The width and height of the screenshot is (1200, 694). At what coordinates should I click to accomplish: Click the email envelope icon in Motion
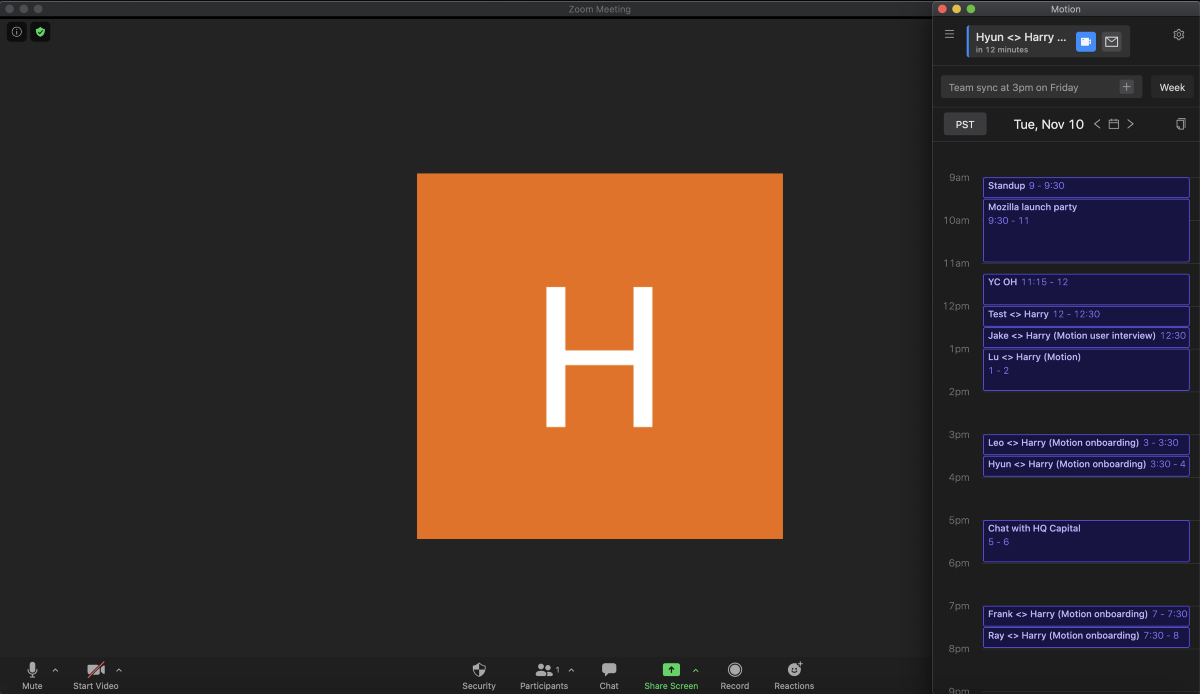(x=1111, y=42)
